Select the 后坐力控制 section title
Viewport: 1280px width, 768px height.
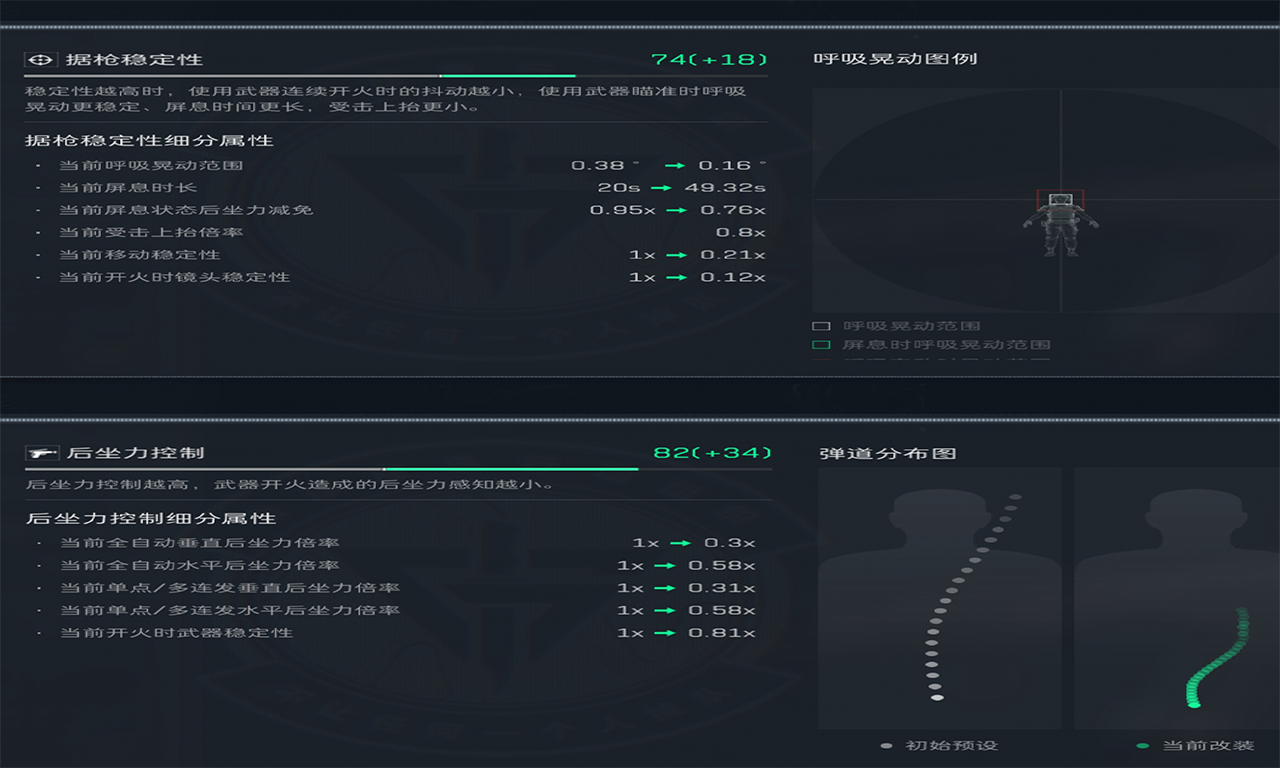tap(136, 453)
